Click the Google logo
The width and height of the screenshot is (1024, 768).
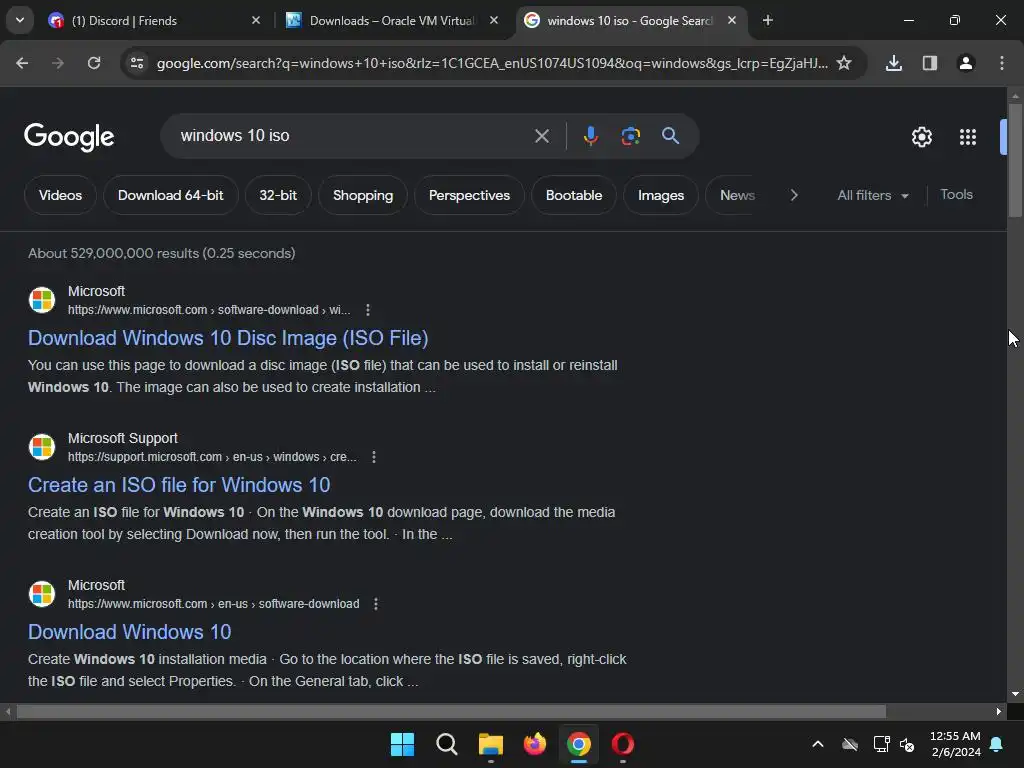pos(69,137)
